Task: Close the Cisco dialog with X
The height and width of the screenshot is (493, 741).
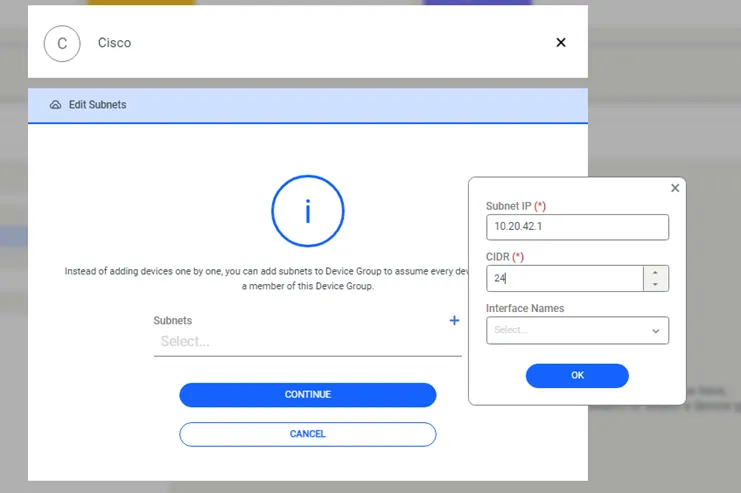Action: pyautogui.click(x=560, y=43)
